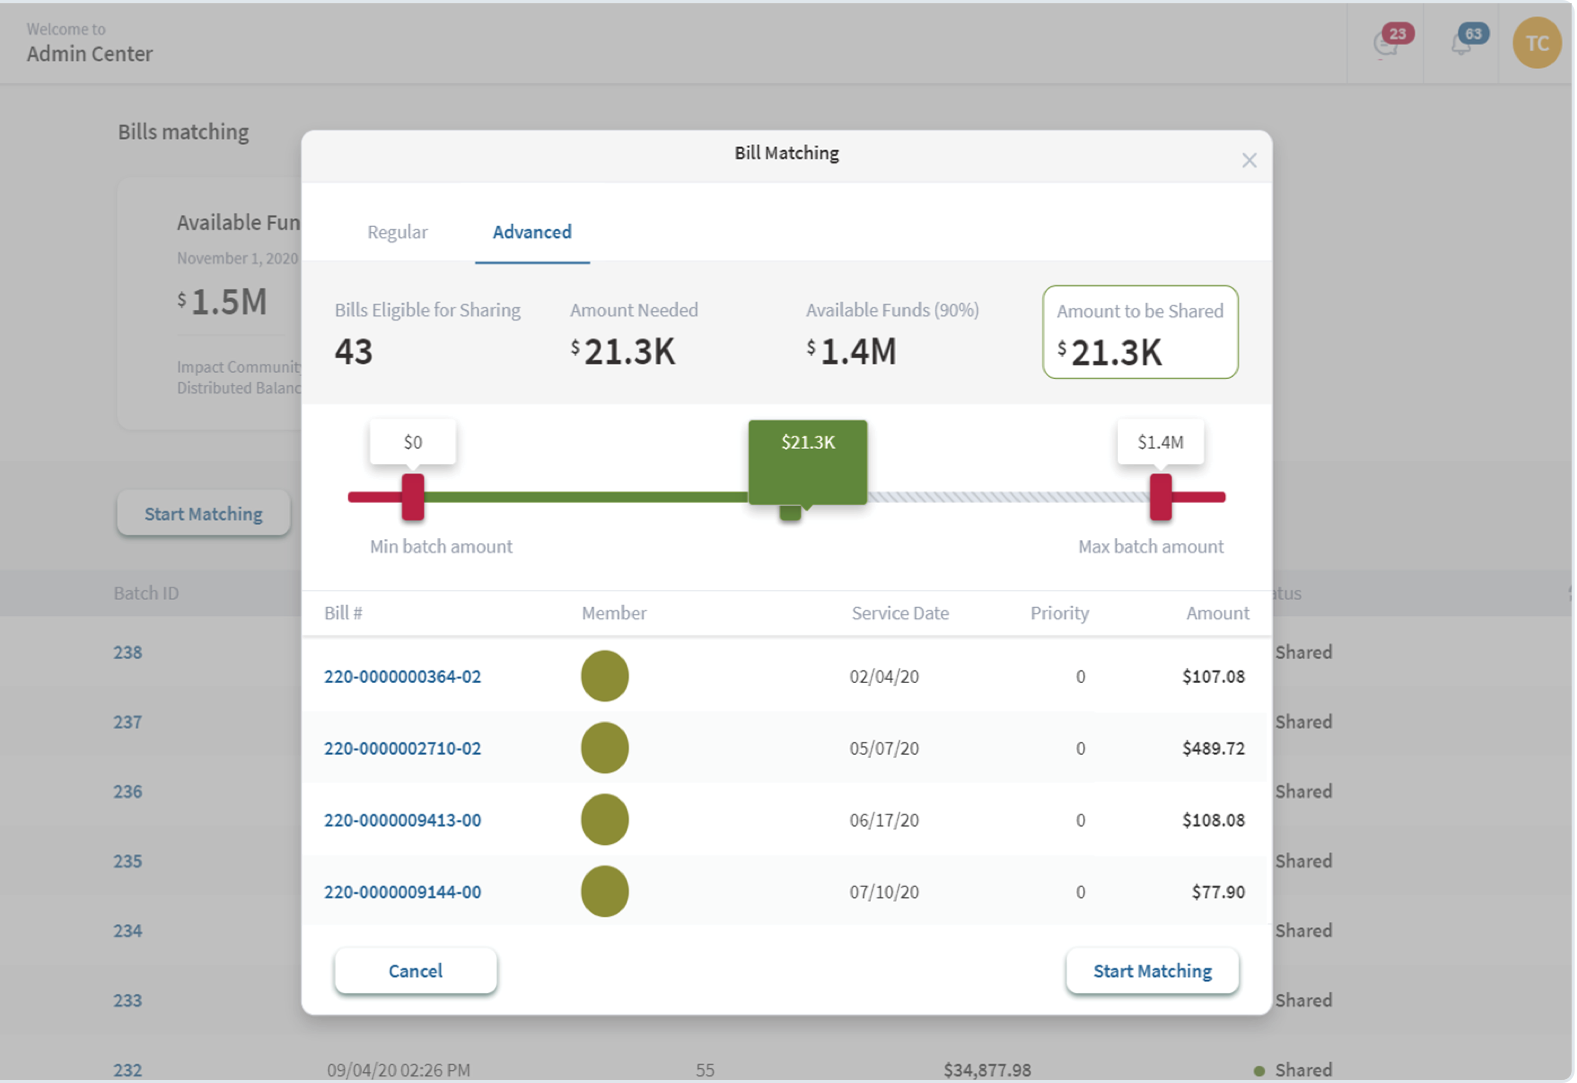
Task: Click the member avatar for bill 220-0000009144-00
Action: (605, 892)
